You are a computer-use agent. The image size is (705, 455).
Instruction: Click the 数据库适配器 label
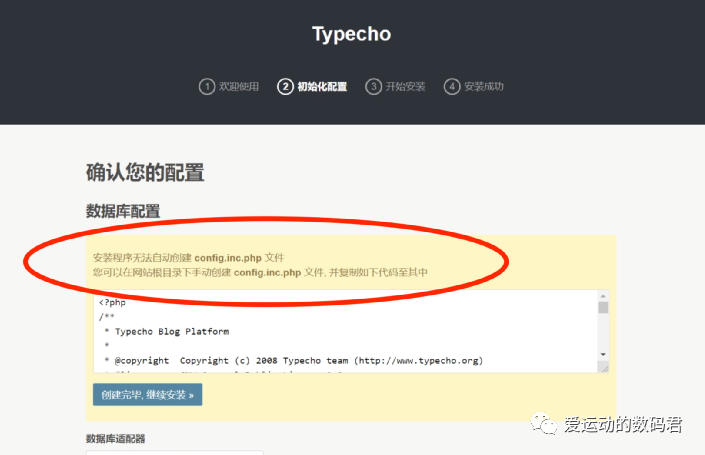tap(116, 439)
